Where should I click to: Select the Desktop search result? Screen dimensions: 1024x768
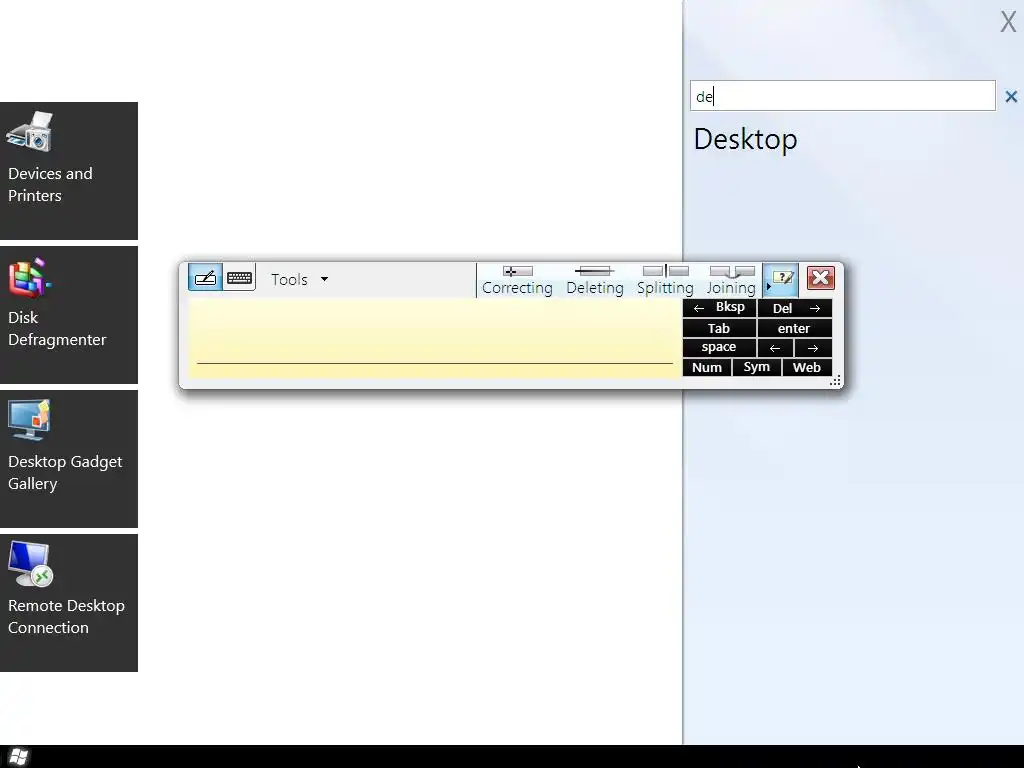tap(745, 139)
